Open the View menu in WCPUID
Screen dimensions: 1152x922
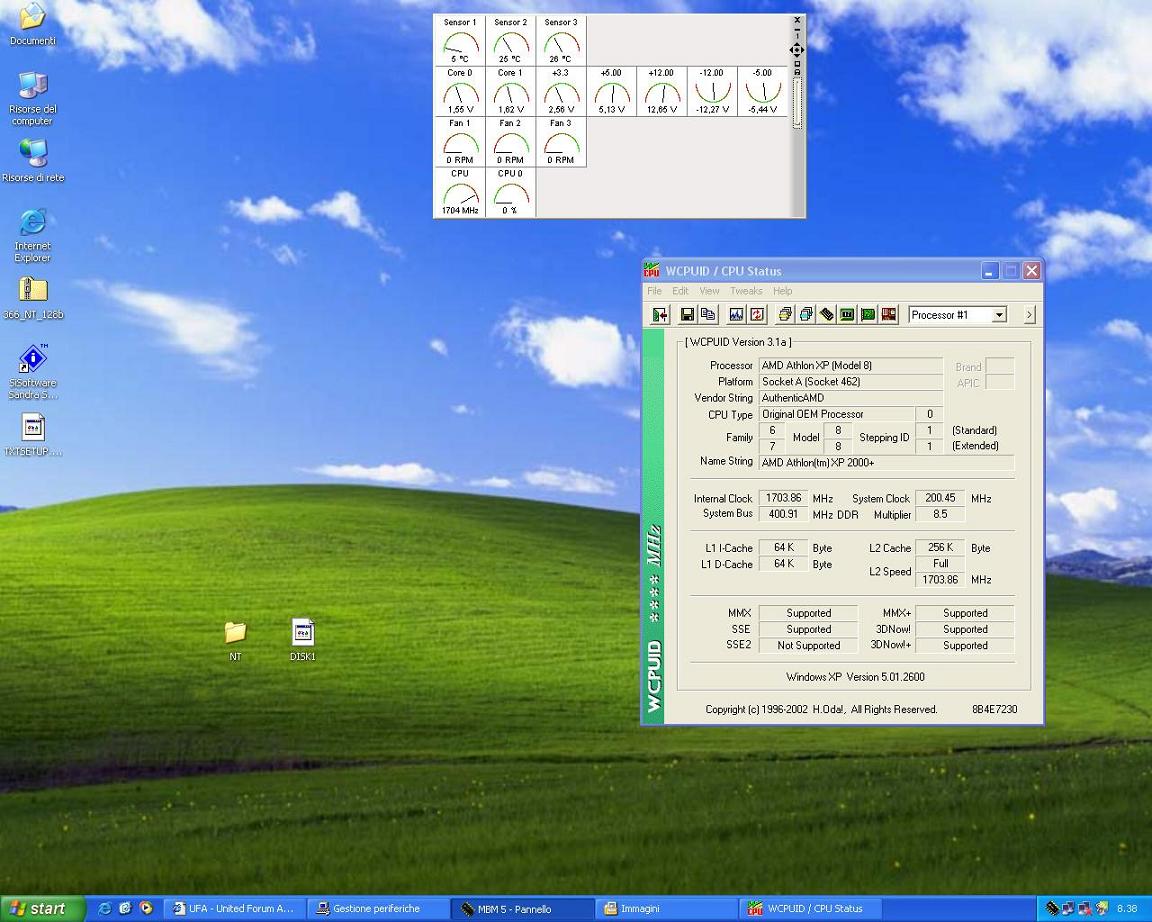point(709,291)
